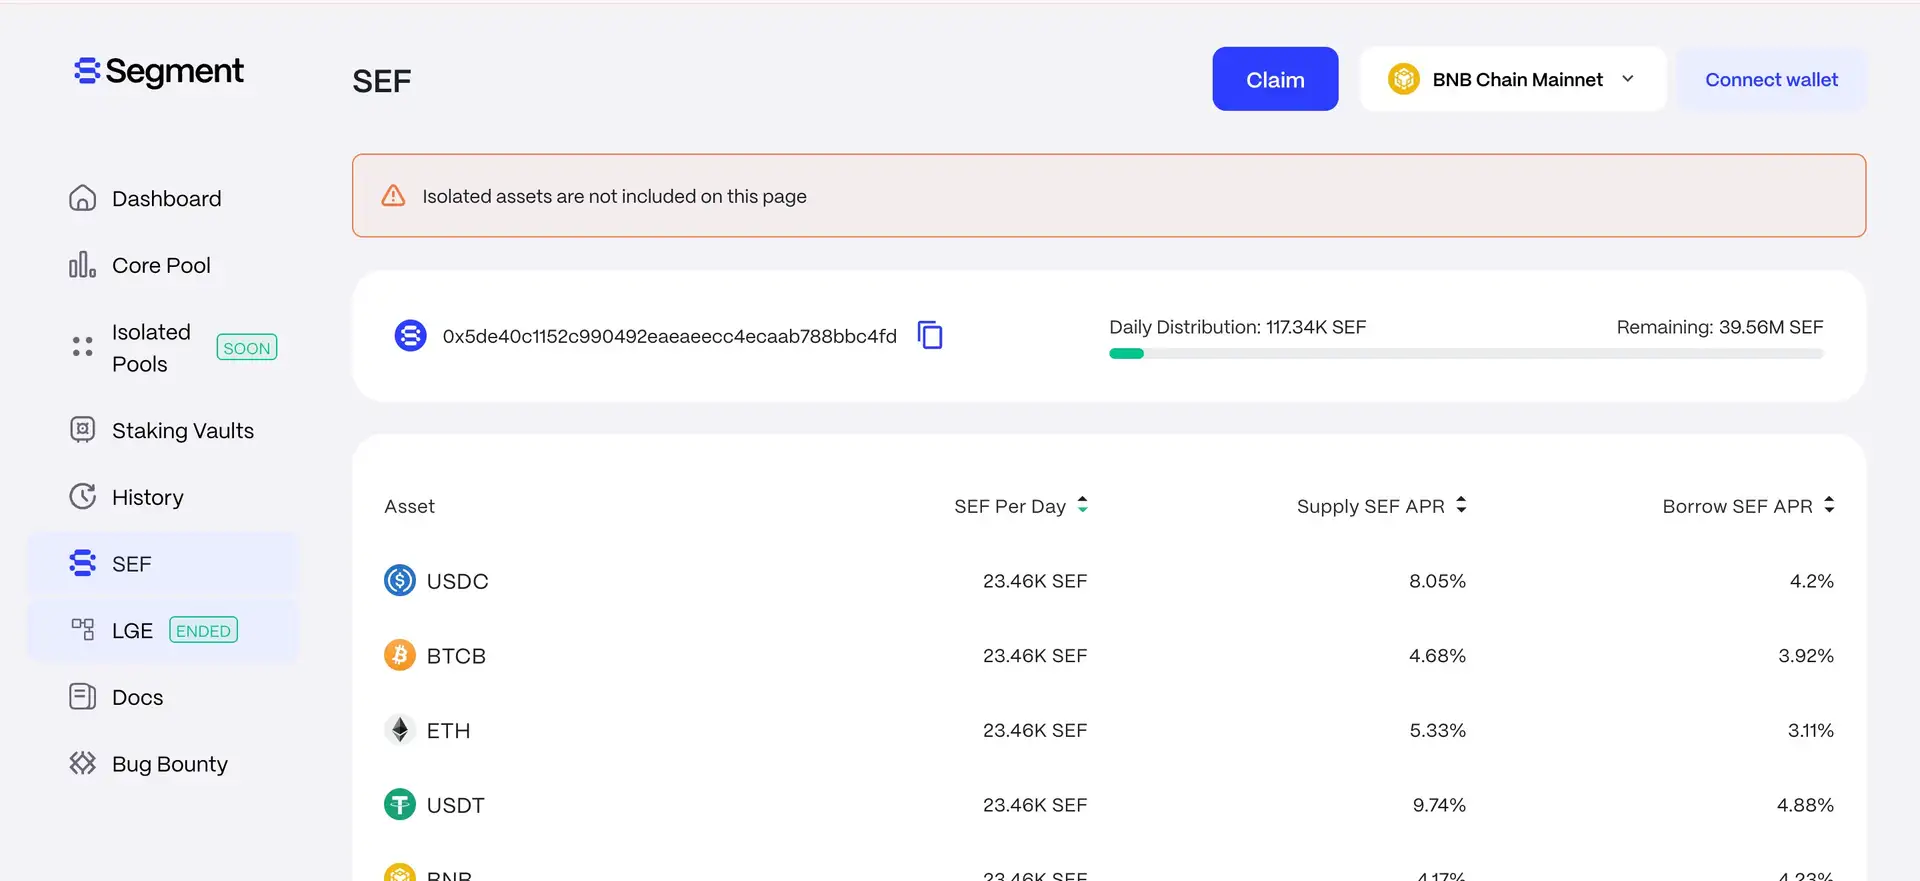Open the BNB Chain Mainnet network dropdown
1920x881 pixels.
[x=1512, y=79]
